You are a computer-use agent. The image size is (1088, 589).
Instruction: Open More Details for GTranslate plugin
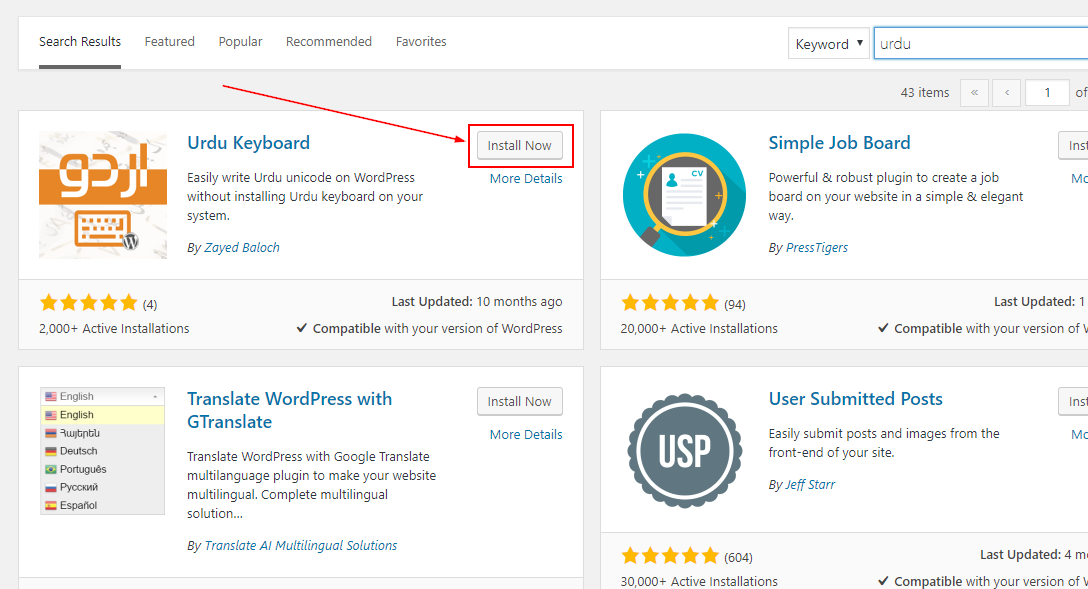tap(526, 434)
